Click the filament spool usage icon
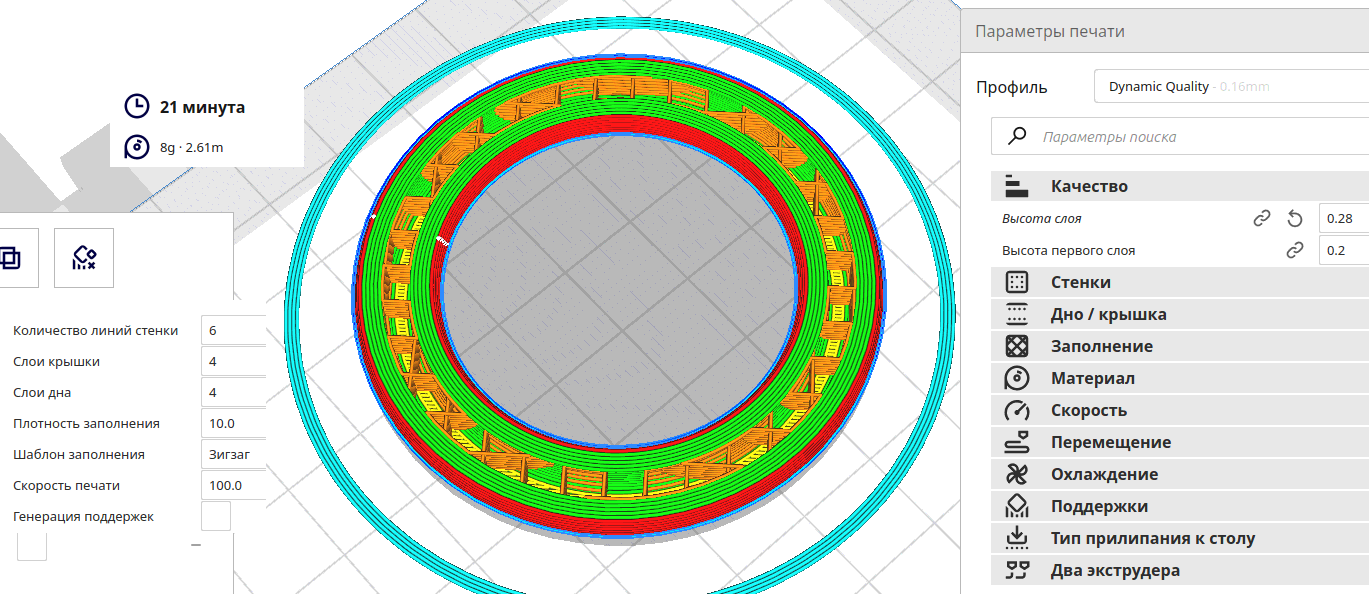 [136, 147]
